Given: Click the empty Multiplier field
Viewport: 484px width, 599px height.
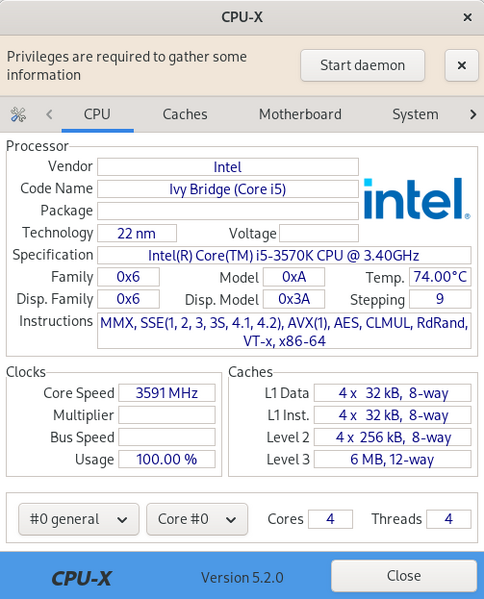Looking at the screenshot, I should 167,415.
